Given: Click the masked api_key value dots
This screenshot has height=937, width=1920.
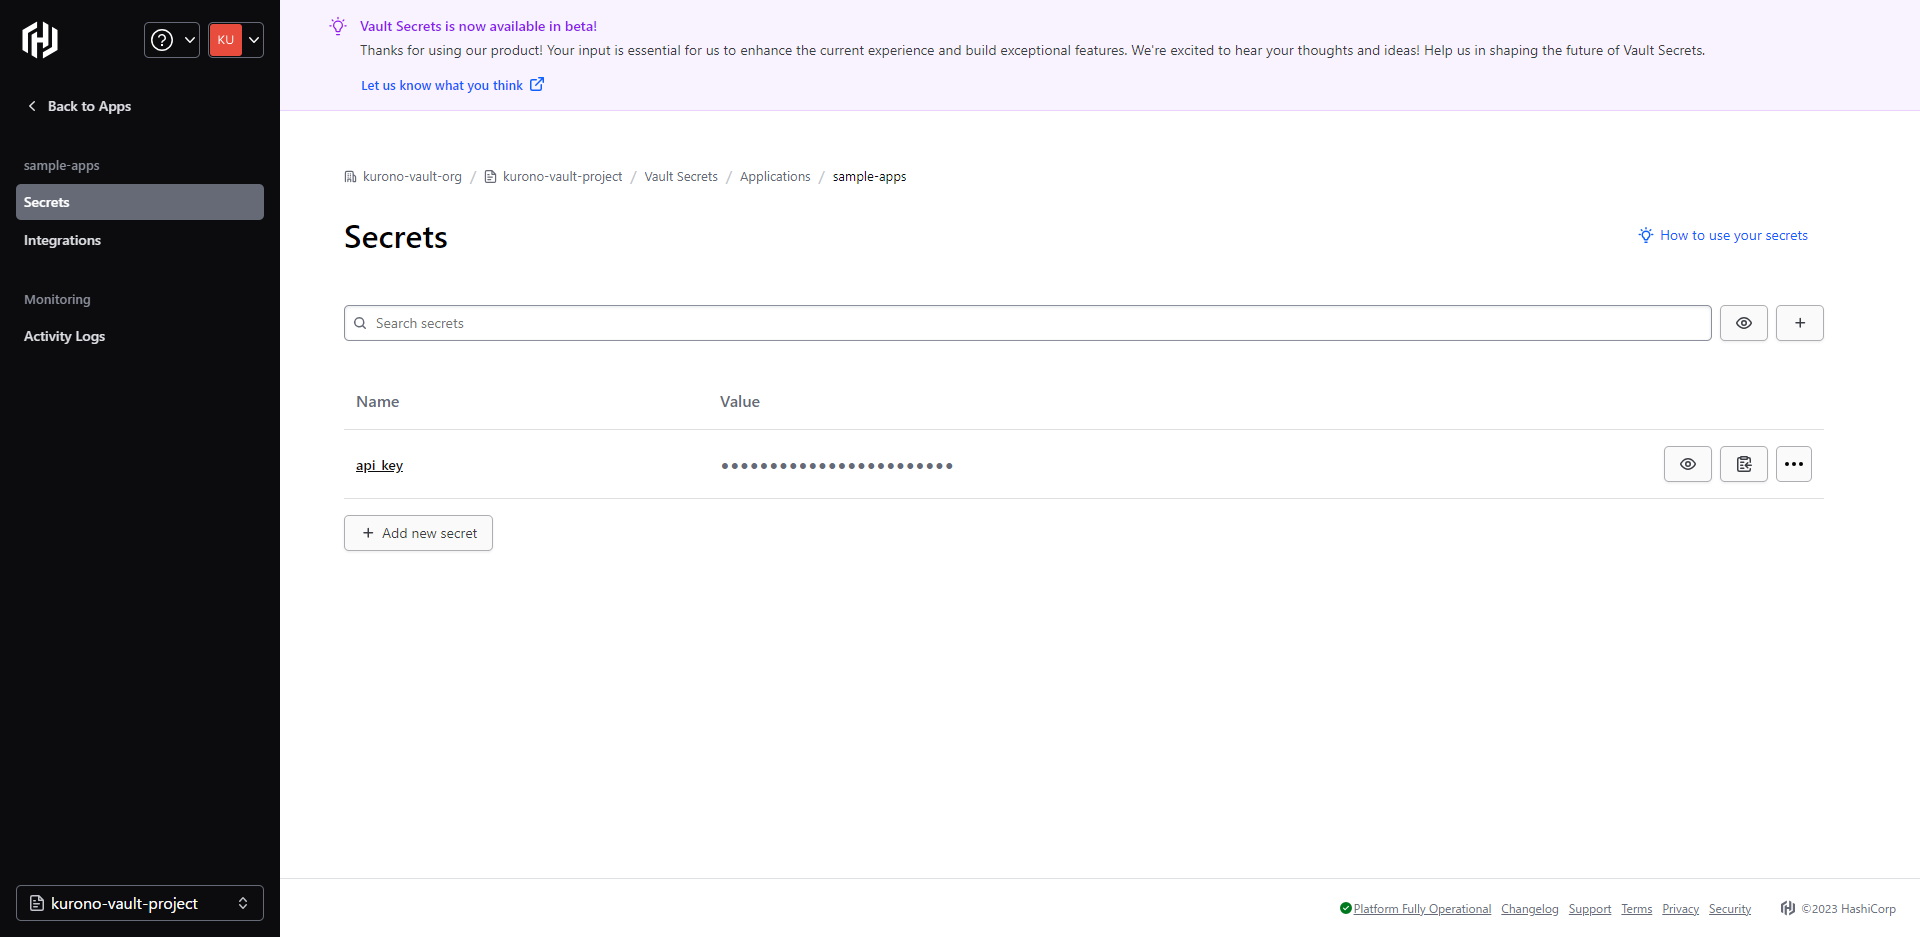Looking at the screenshot, I should point(837,465).
